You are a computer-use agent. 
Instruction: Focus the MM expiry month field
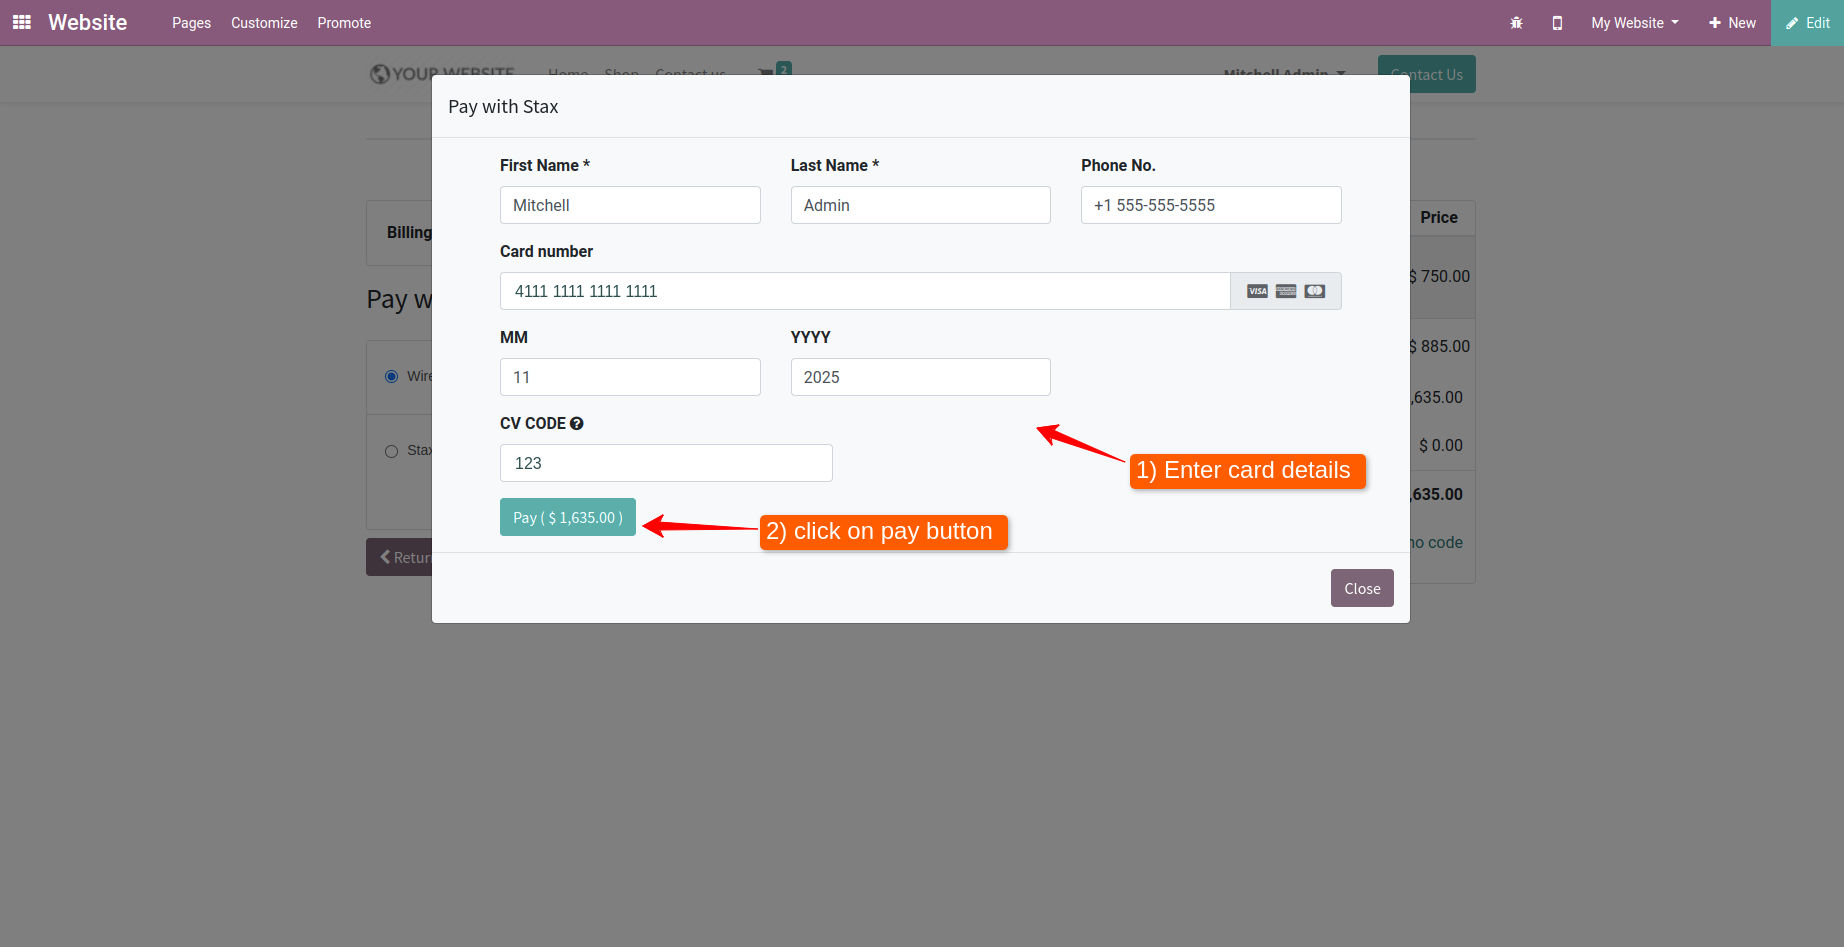tap(630, 377)
